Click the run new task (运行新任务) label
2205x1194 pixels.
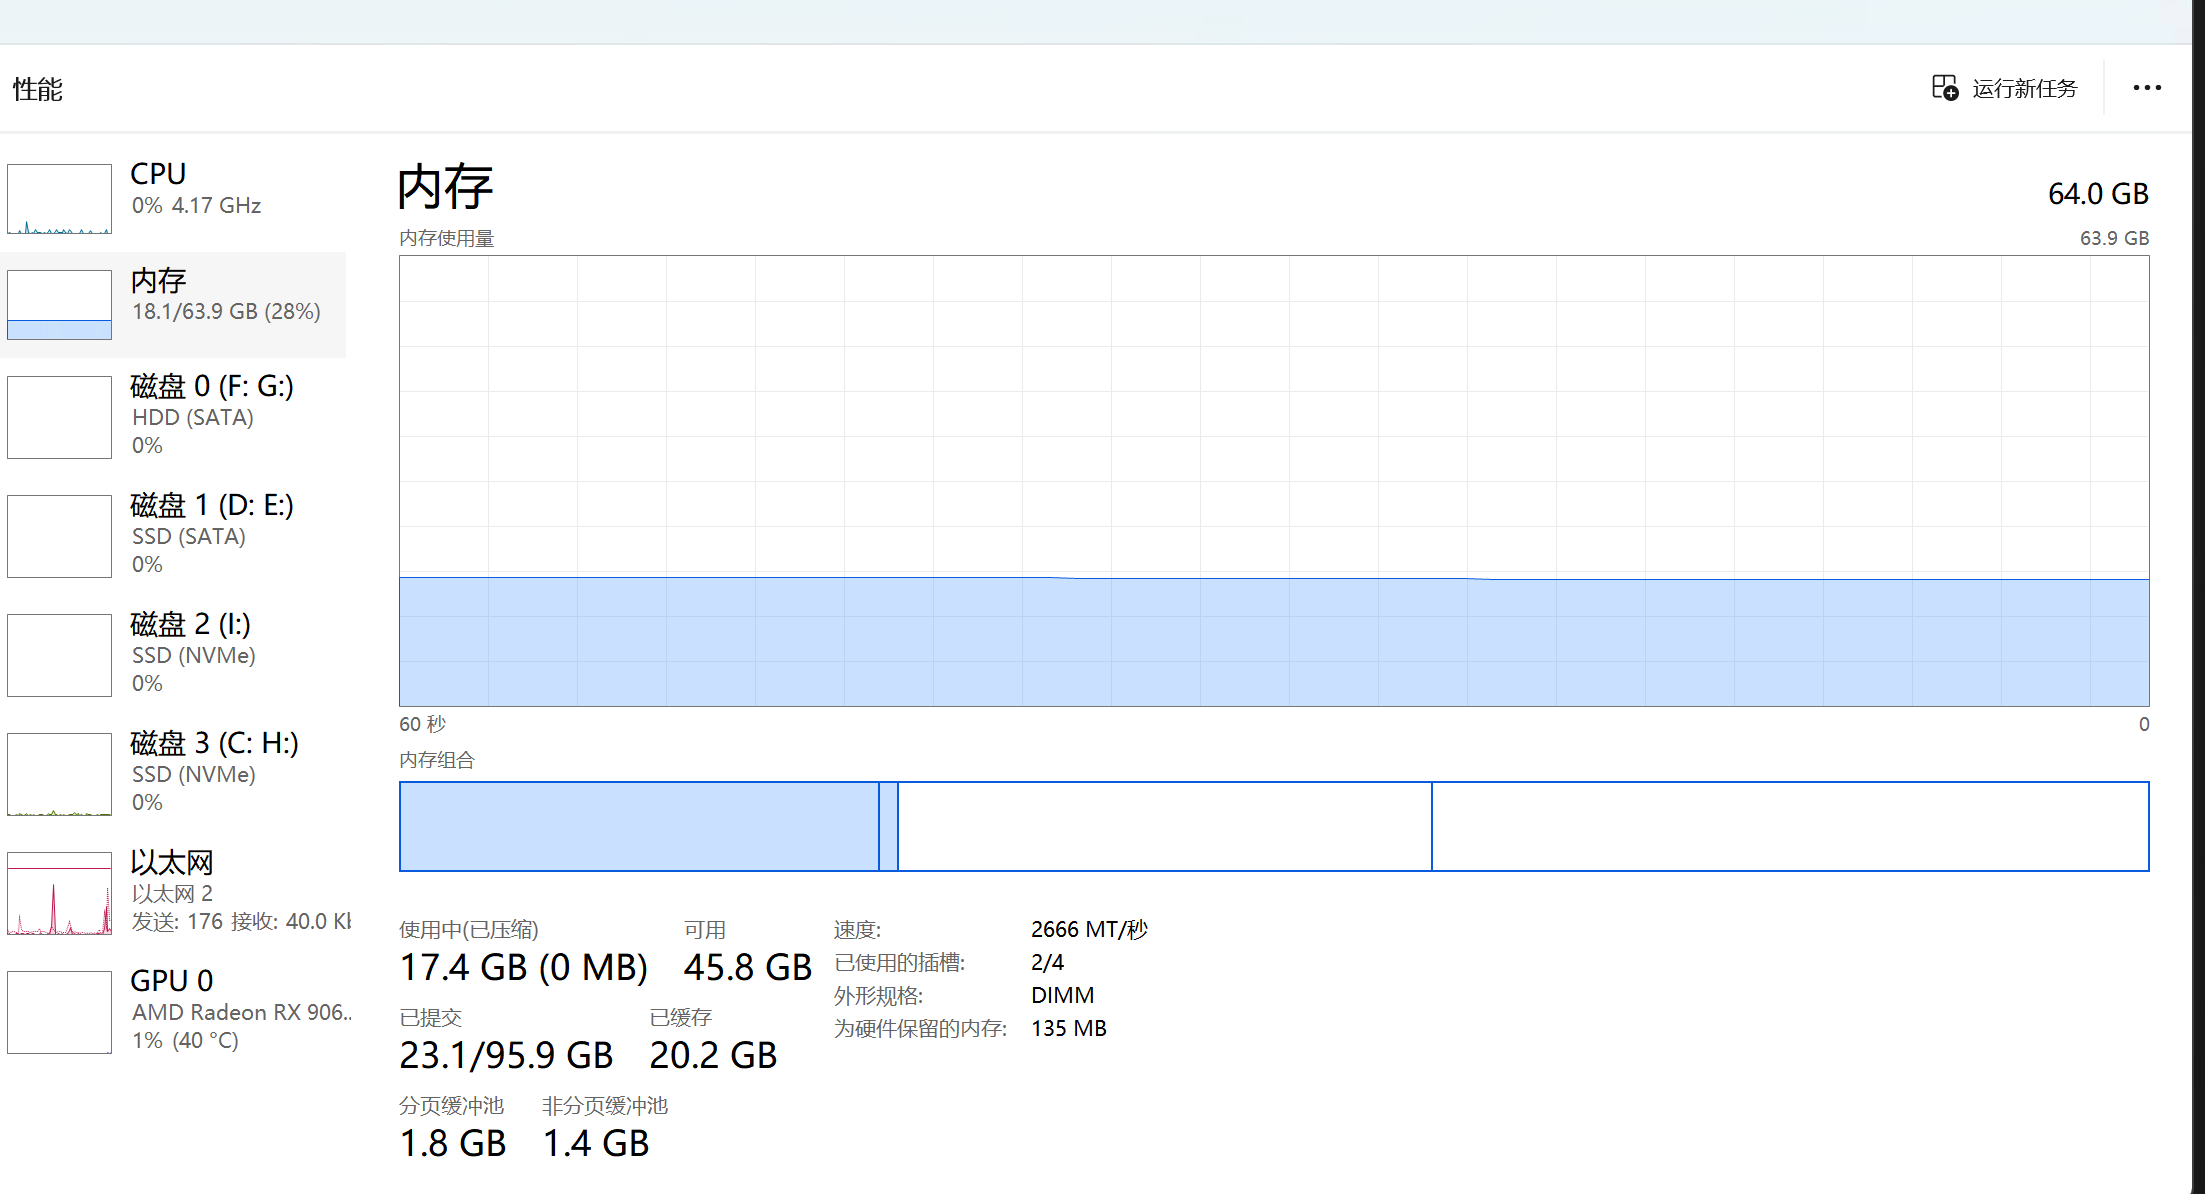coord(2024,89)
